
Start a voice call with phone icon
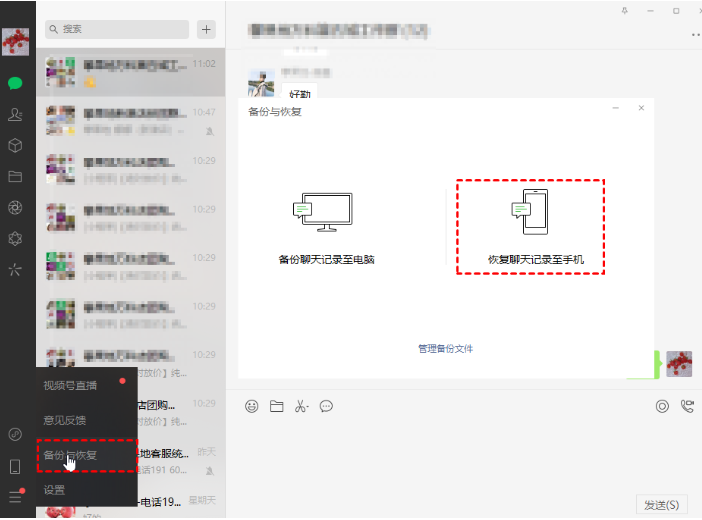point(687,406)
